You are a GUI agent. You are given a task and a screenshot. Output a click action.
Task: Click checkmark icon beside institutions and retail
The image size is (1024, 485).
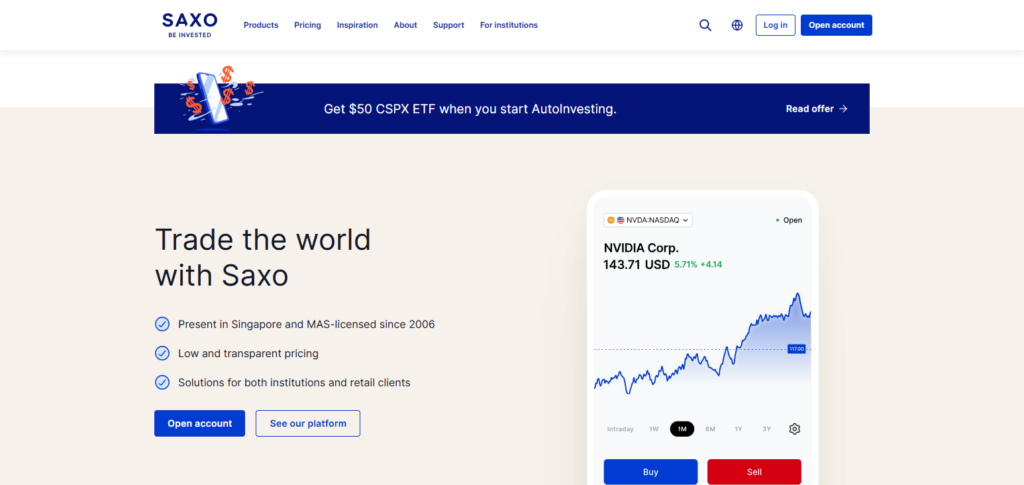point(162,383)
